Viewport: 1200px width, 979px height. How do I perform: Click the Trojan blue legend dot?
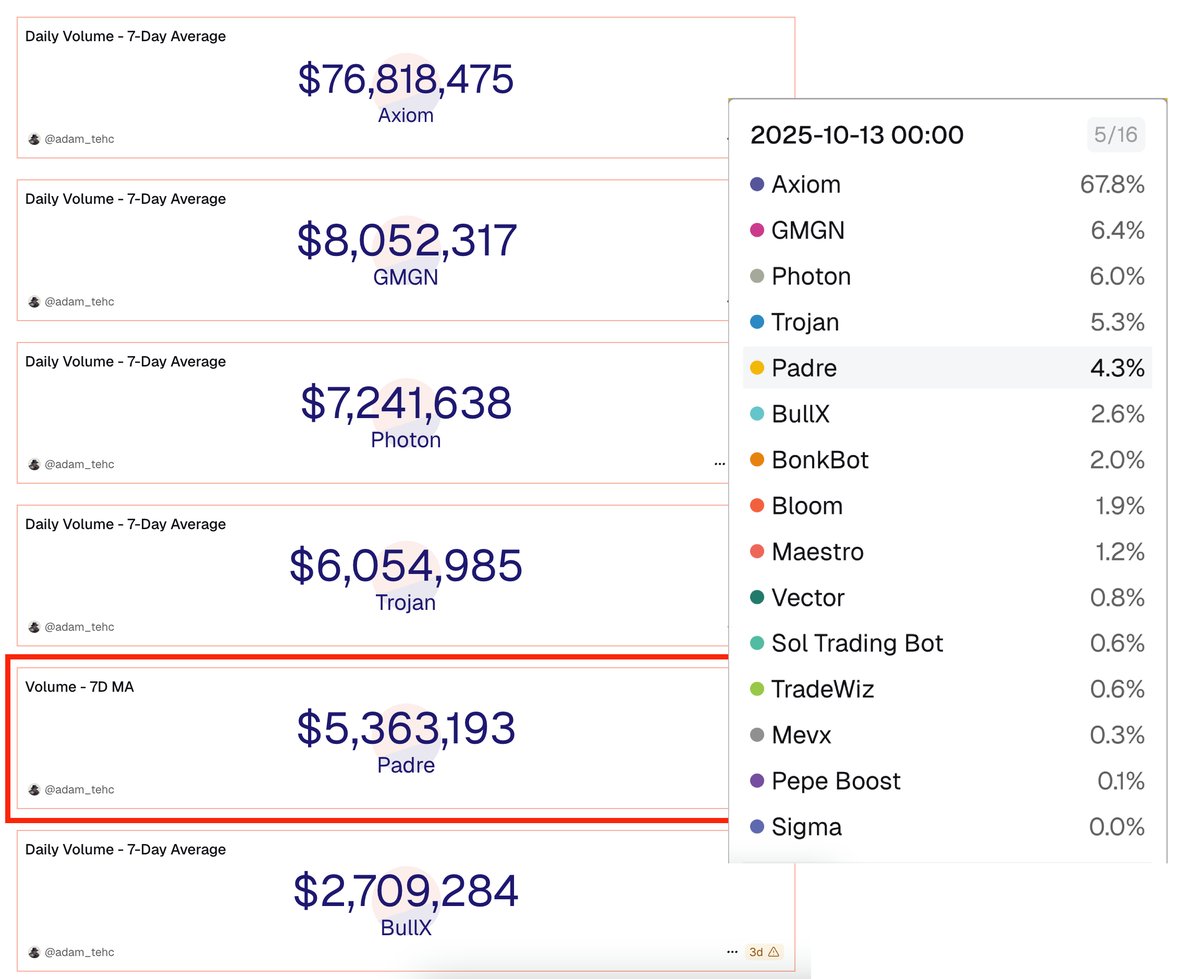757,323
